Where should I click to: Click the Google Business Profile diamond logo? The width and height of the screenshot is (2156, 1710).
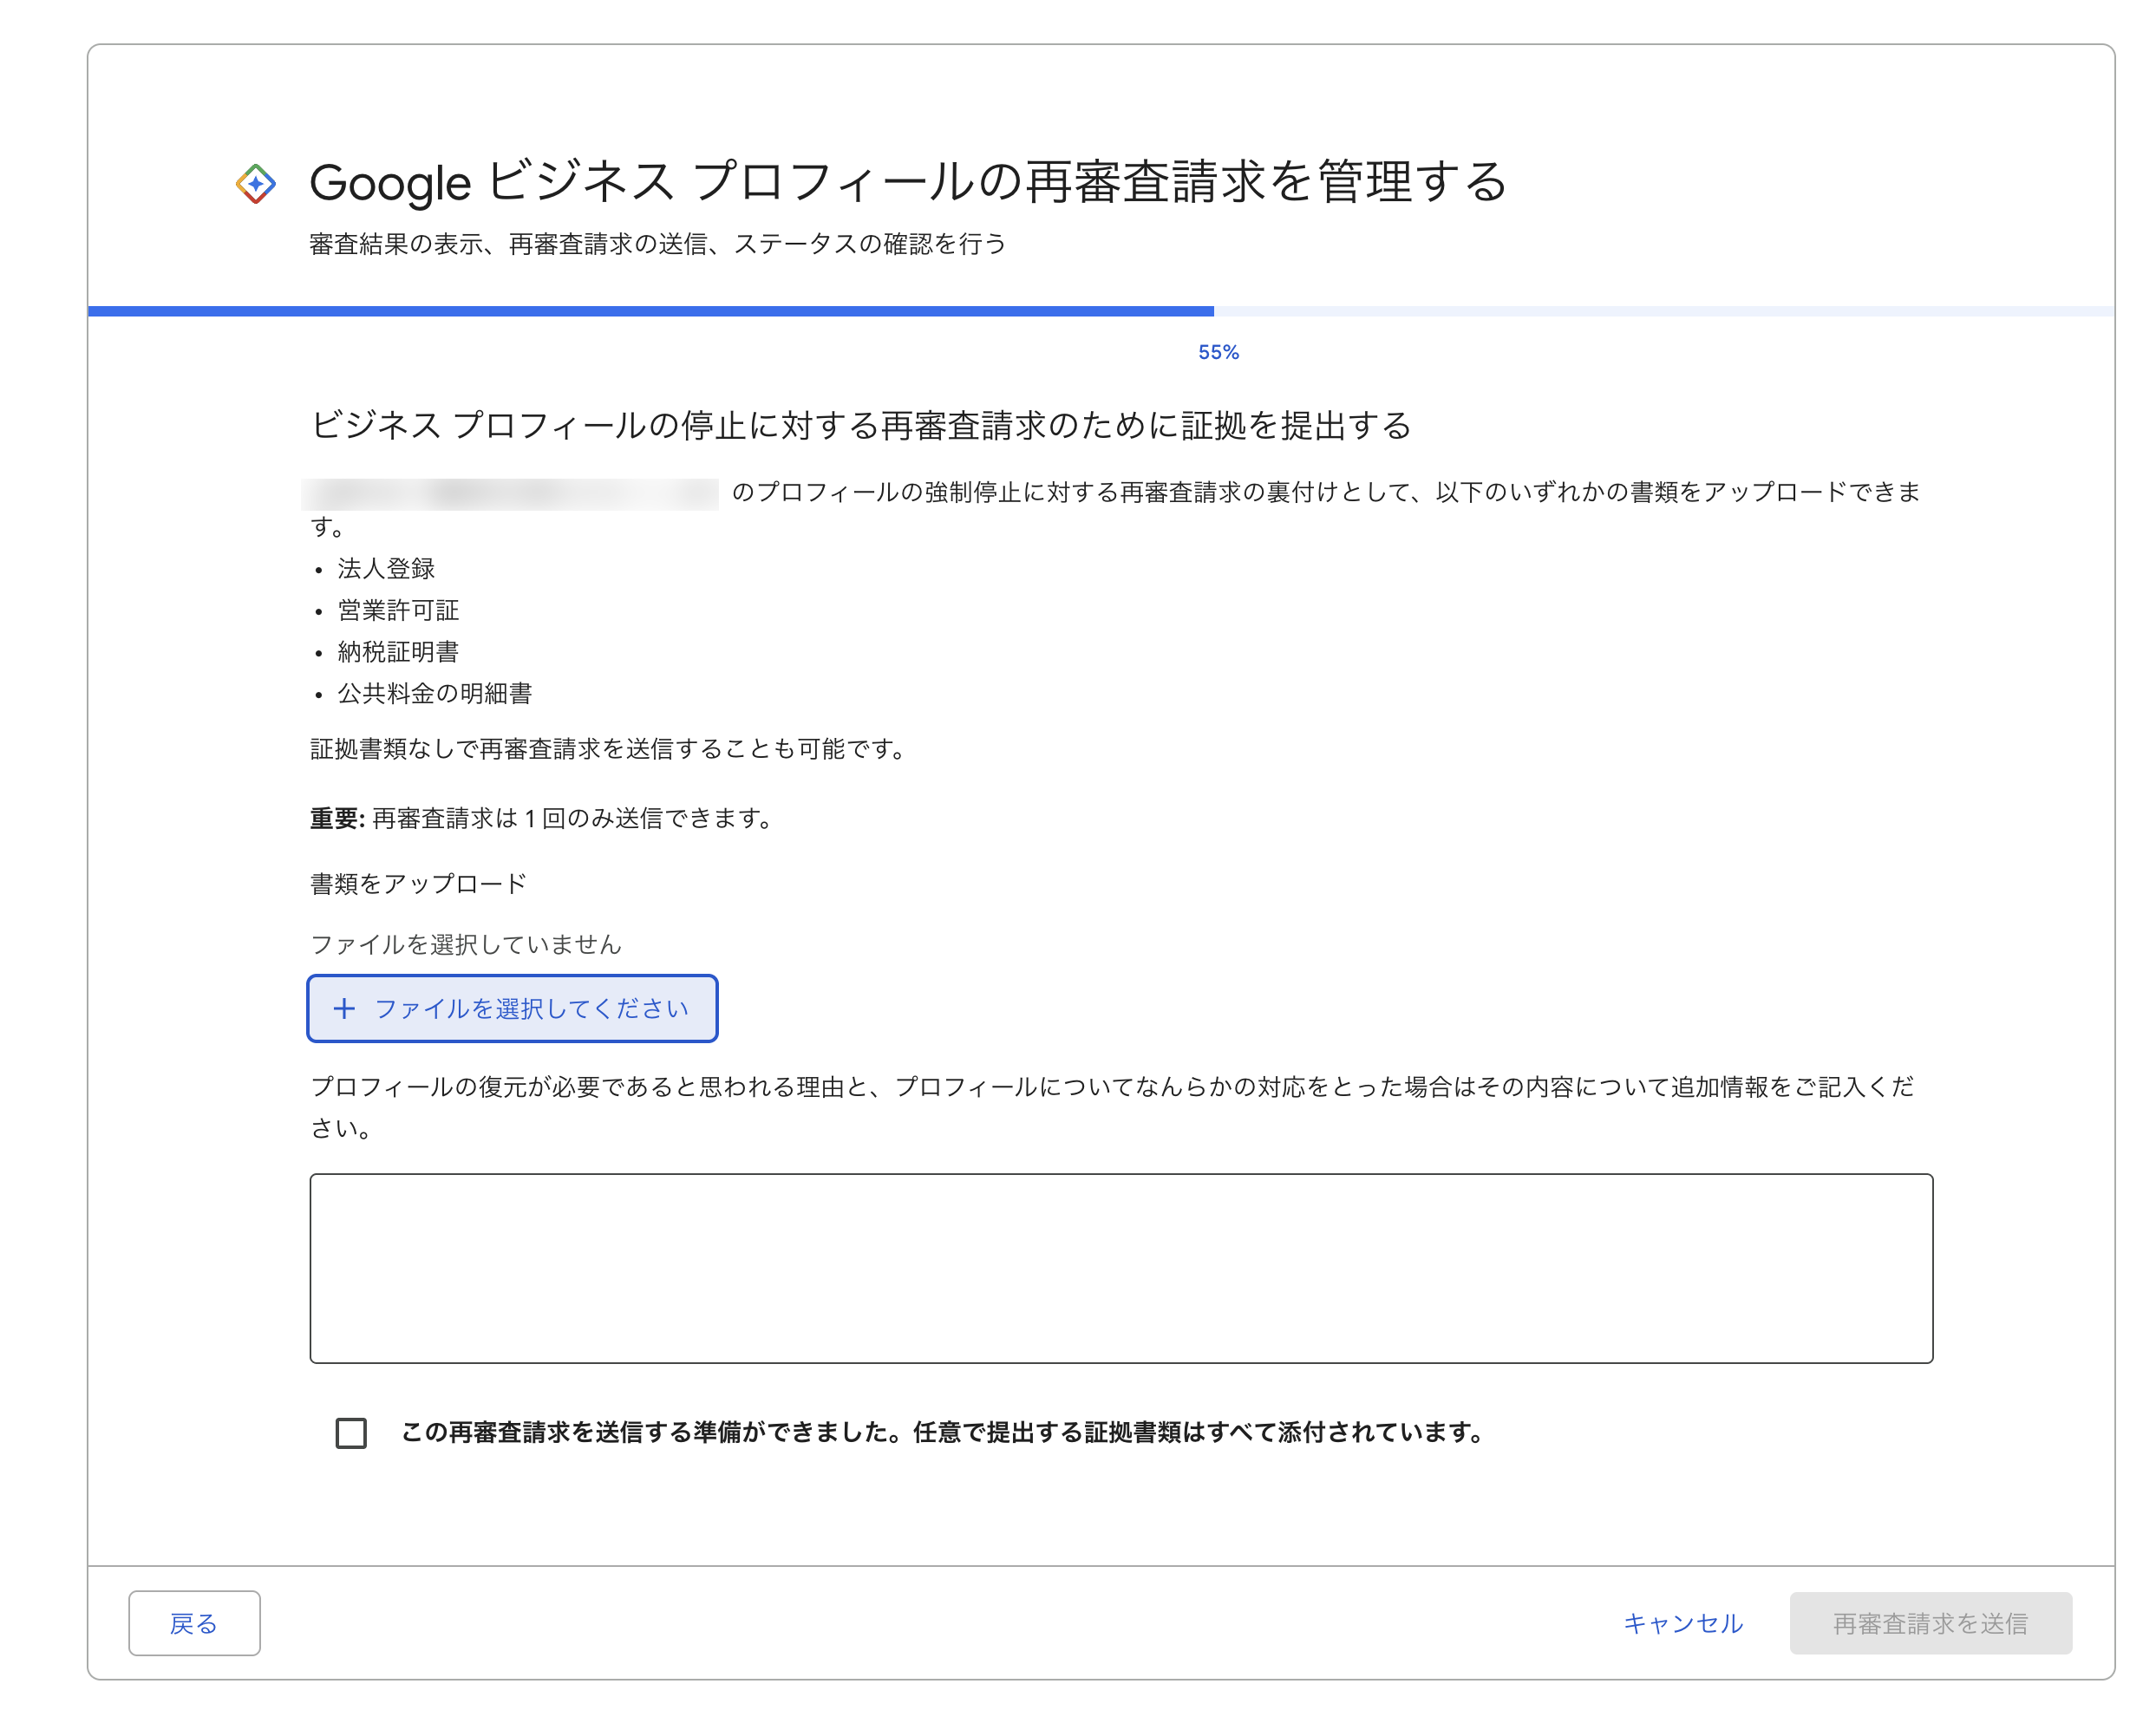click(x=256, y=184)
